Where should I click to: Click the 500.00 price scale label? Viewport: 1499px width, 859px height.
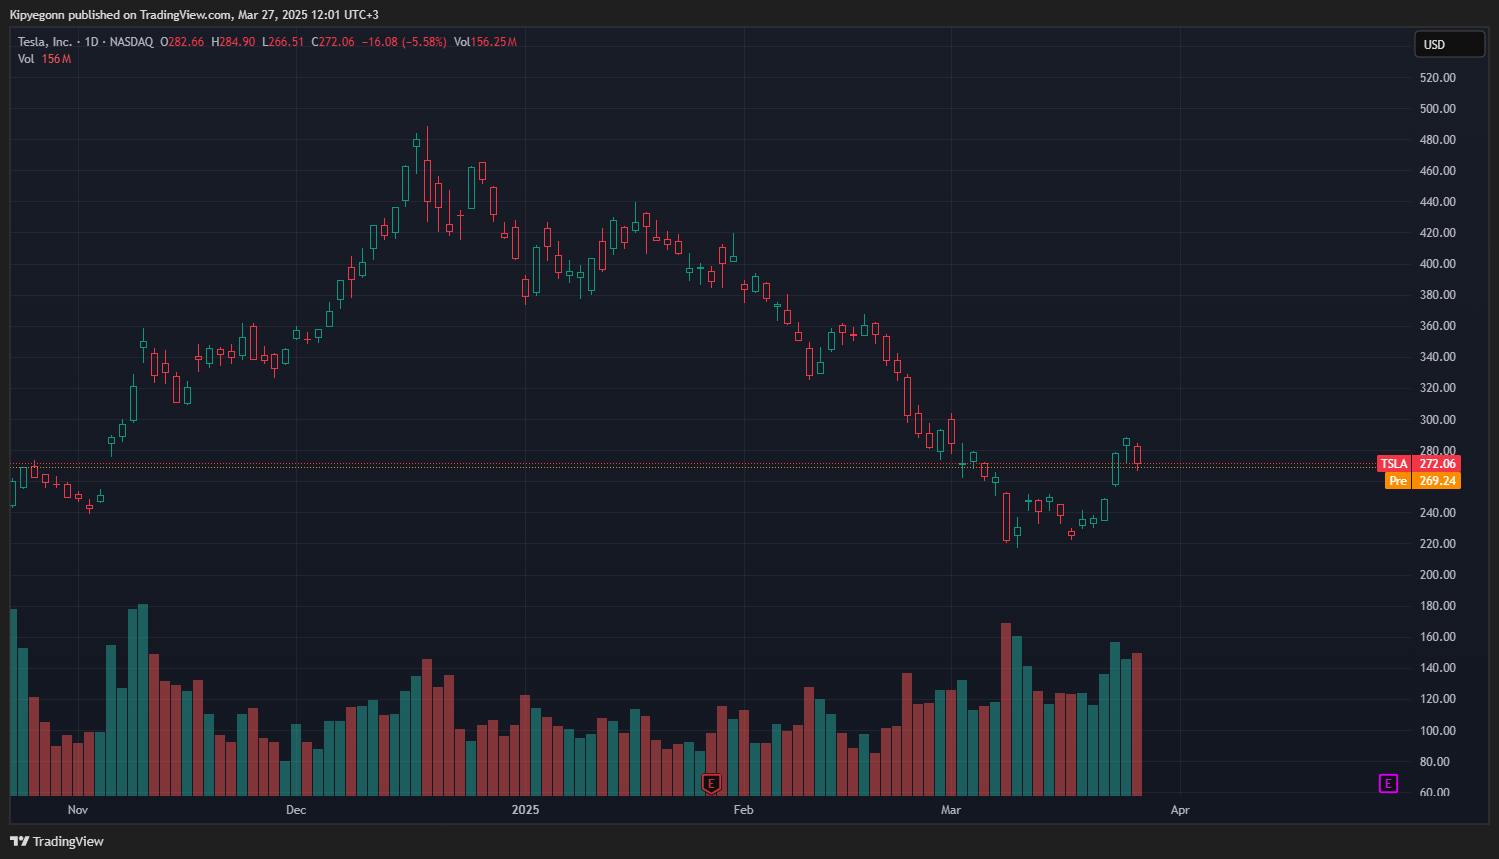(x=1438, y=109)
